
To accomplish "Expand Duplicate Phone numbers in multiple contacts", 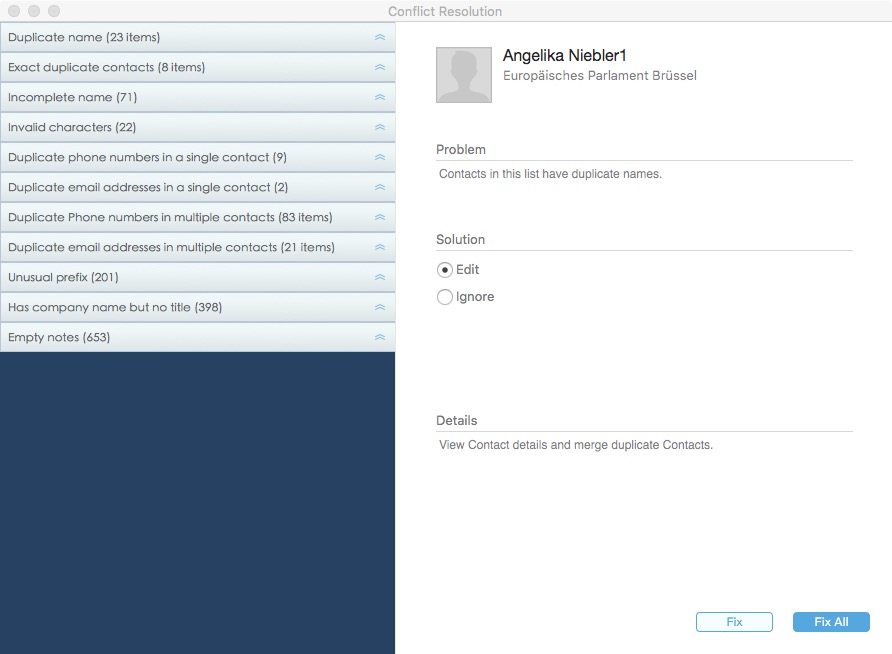I will point(170,217).
